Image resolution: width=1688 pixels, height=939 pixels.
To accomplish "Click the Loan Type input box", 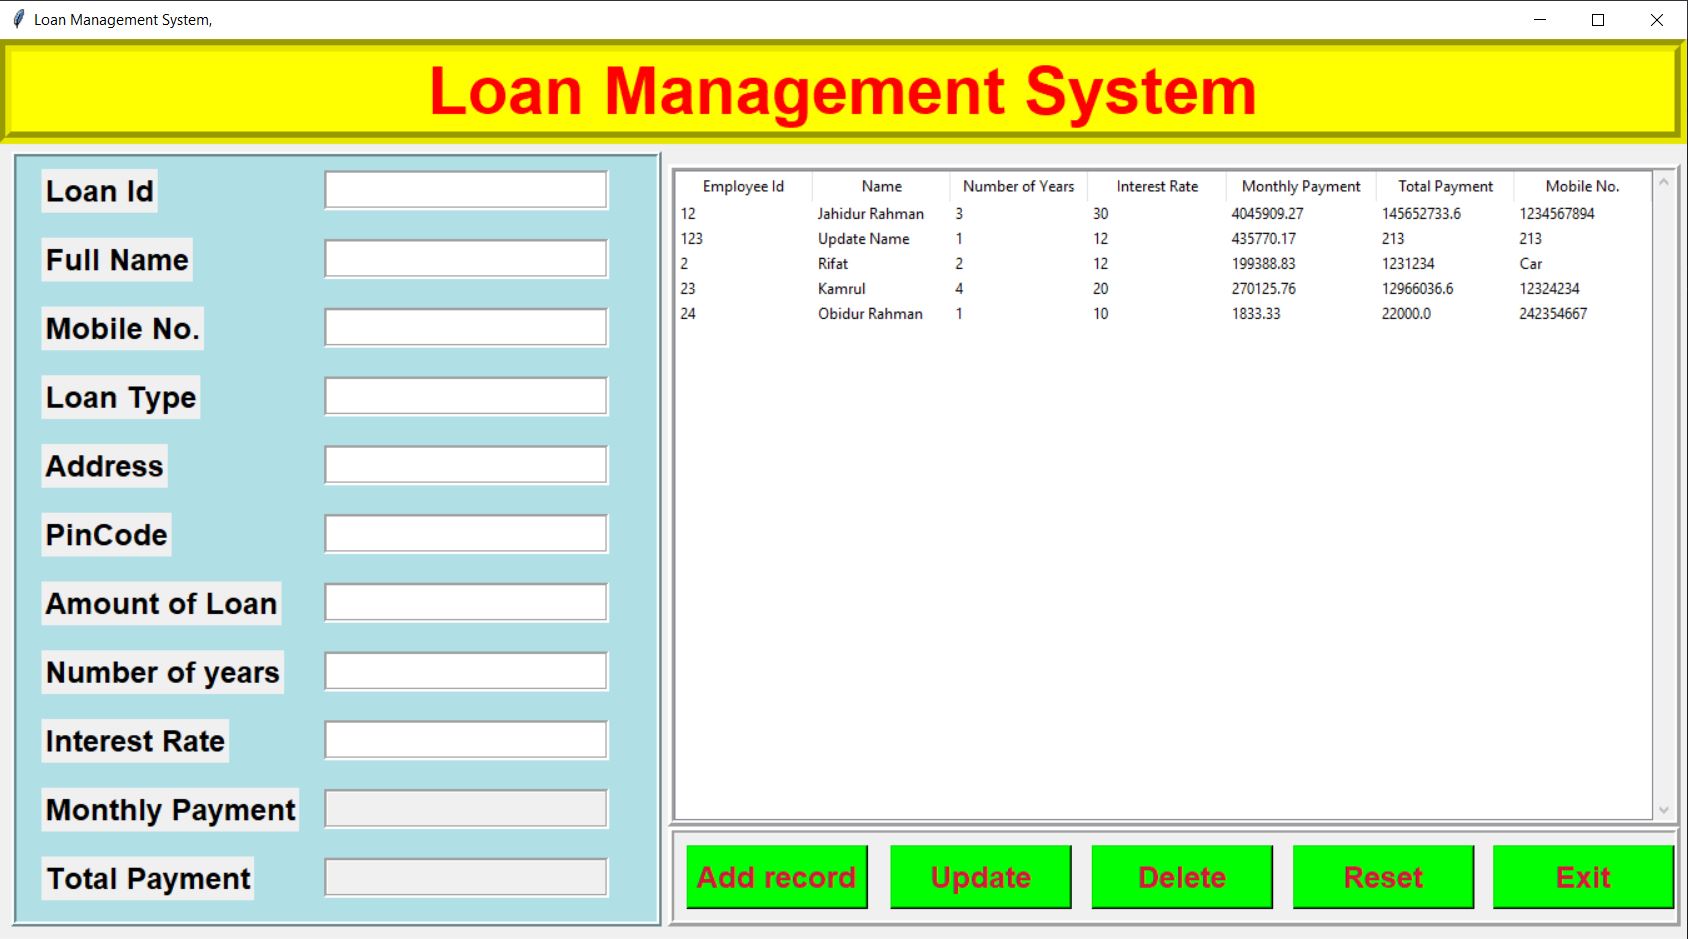I will (x=465, y=395).
